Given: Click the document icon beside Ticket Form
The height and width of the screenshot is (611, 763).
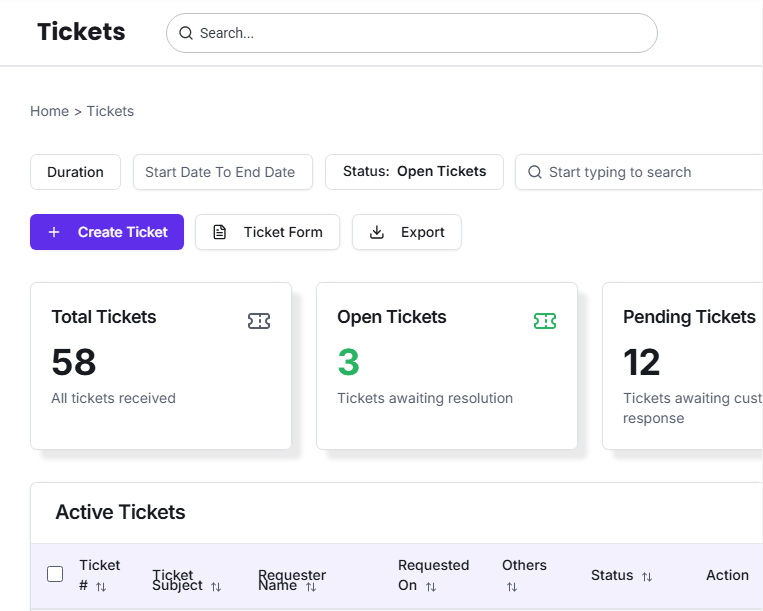Looking at the screenshot, I should [220, 232].
